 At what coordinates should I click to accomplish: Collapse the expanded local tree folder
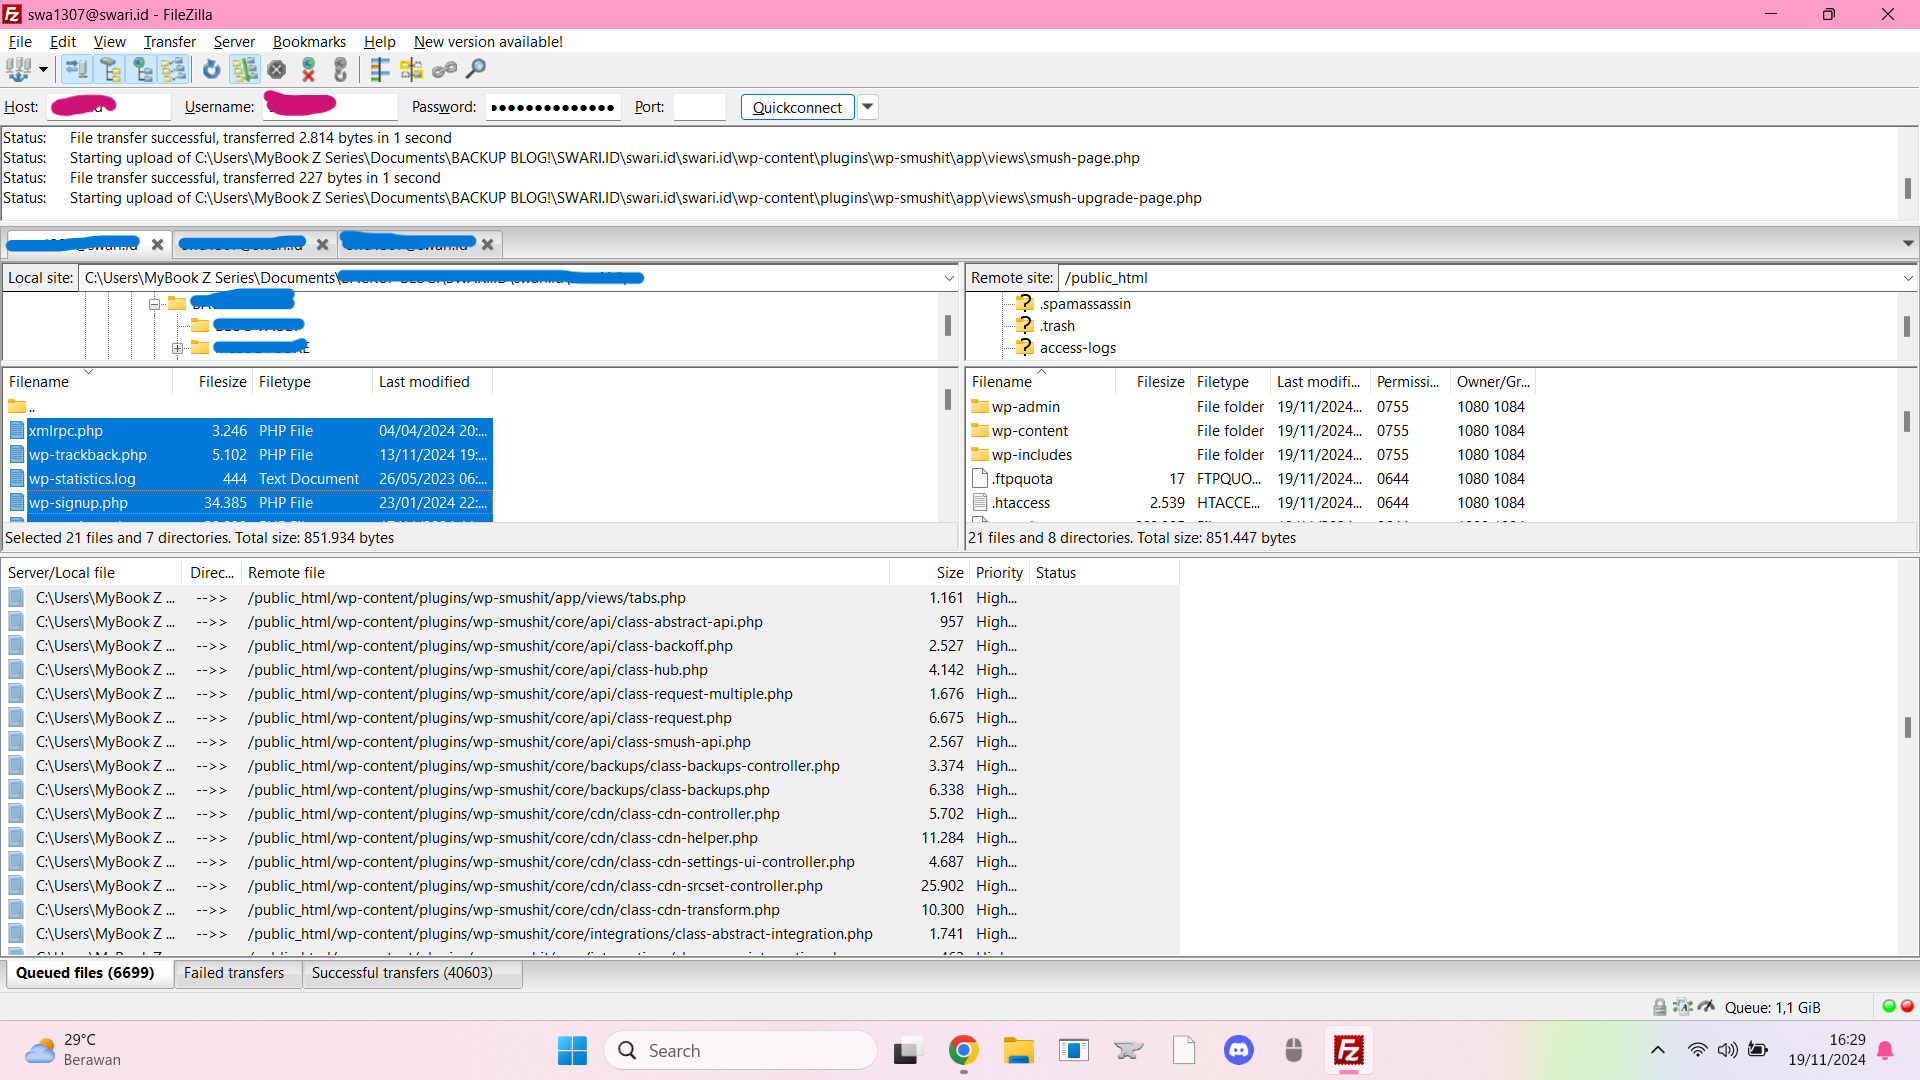click(154, 304)
